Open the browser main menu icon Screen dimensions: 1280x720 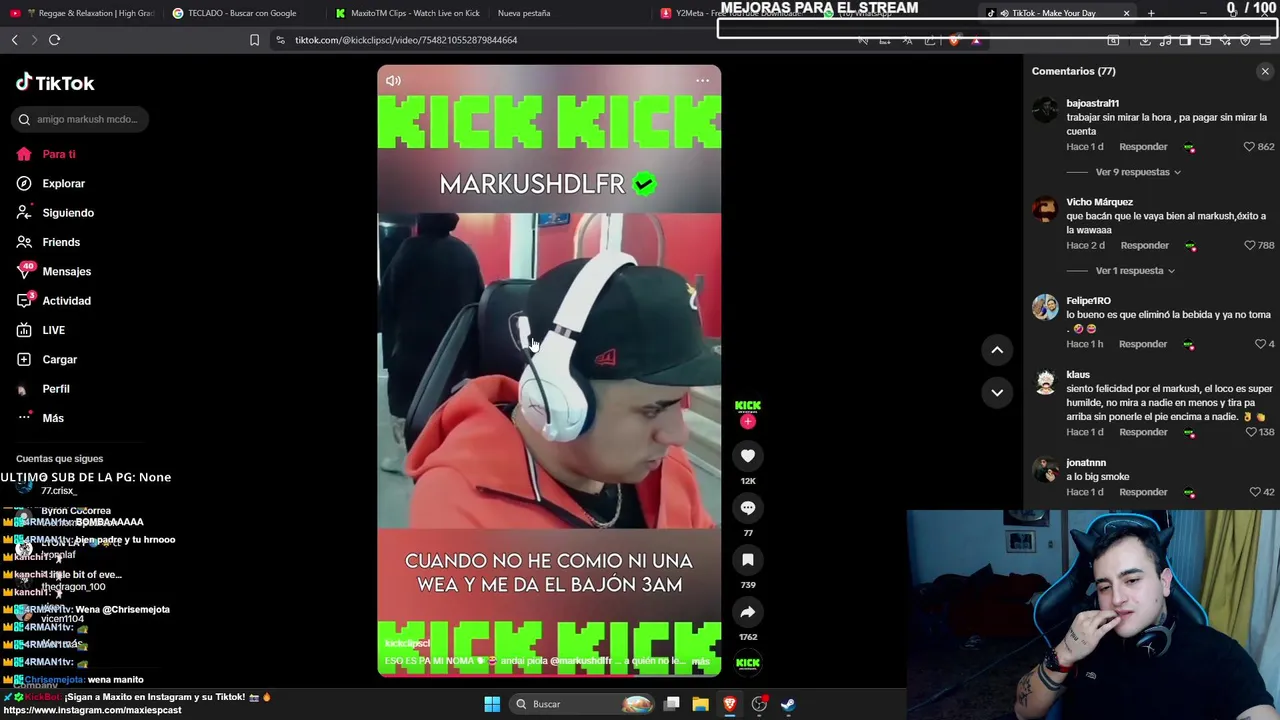tap(1265, 40)
